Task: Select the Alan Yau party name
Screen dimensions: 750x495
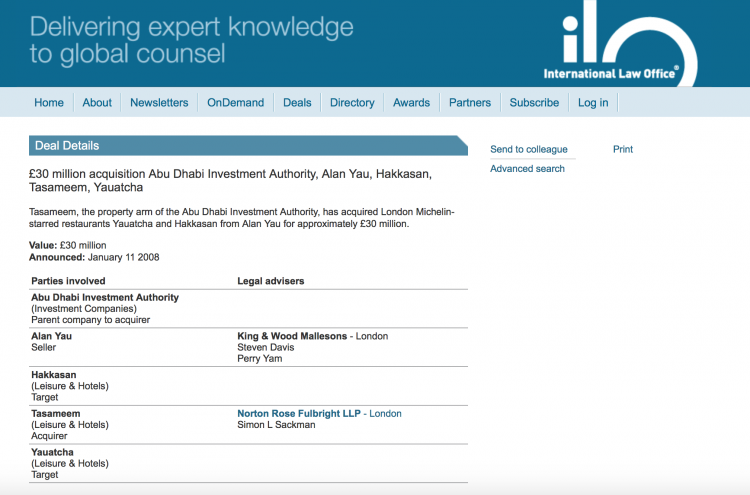Action: click(51, 336)
